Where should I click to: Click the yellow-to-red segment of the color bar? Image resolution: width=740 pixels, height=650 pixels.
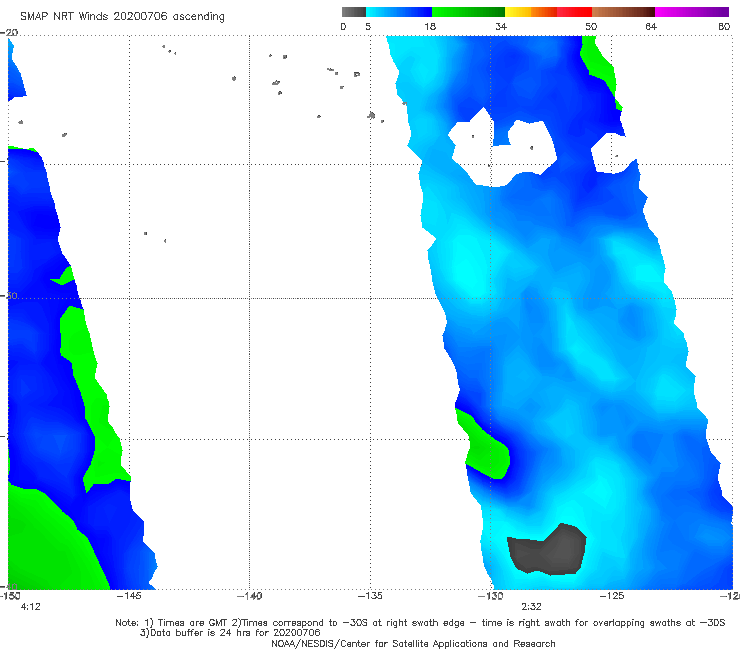(x=548, y=12)
